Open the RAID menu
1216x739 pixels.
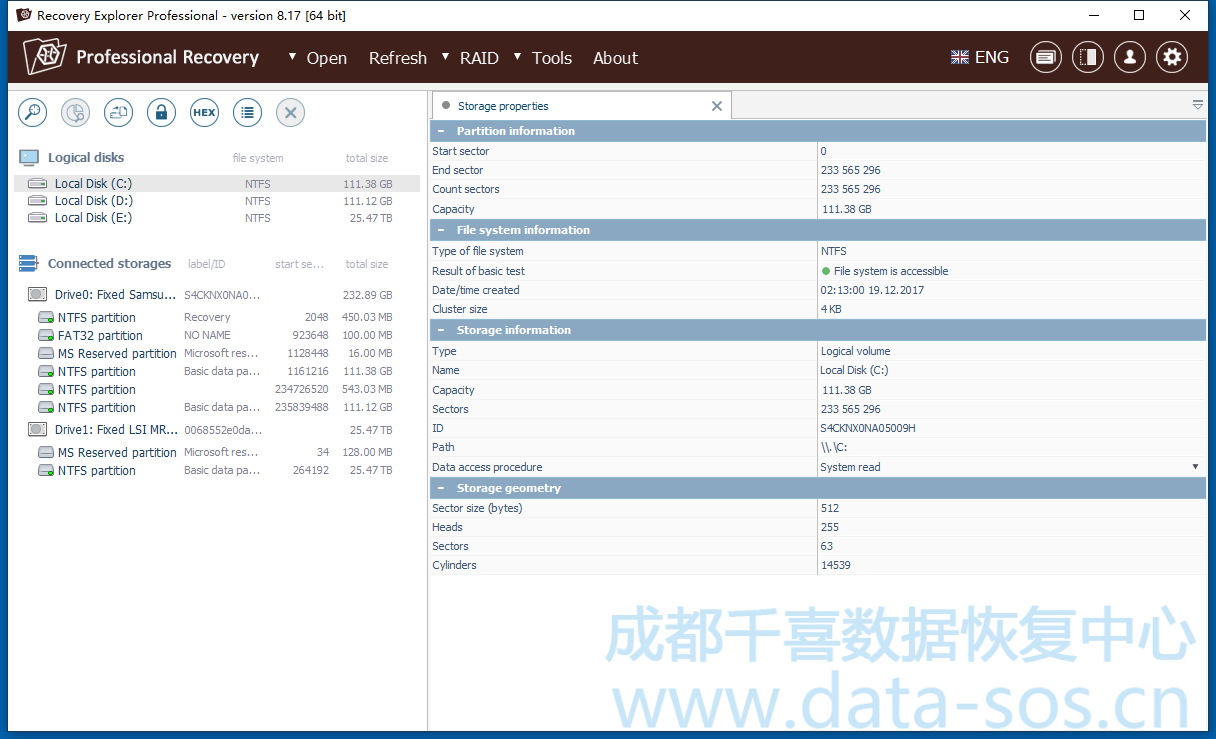point(478,58)
